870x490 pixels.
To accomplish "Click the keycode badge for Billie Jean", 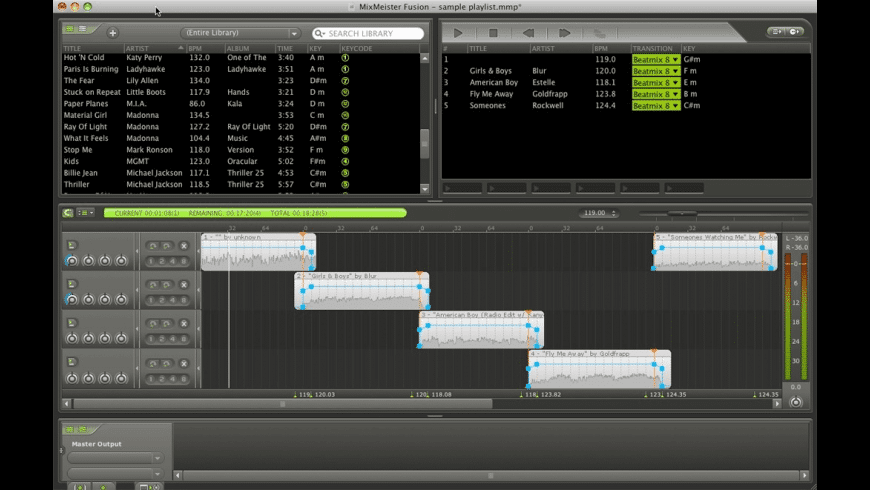I will point(345,172).
